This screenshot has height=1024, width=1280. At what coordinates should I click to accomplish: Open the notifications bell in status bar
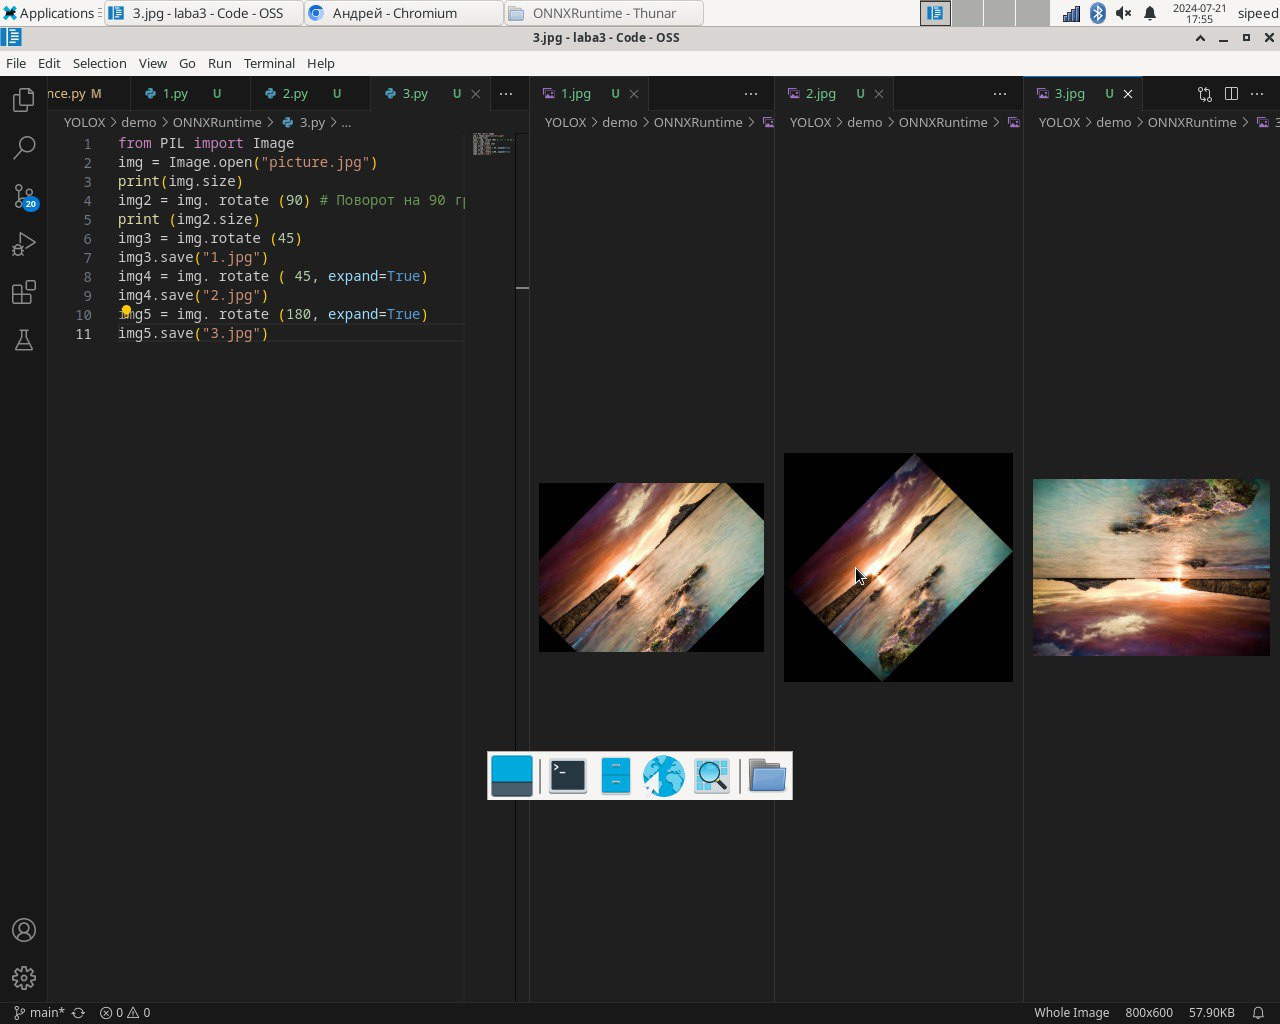click(1258, 1013)
